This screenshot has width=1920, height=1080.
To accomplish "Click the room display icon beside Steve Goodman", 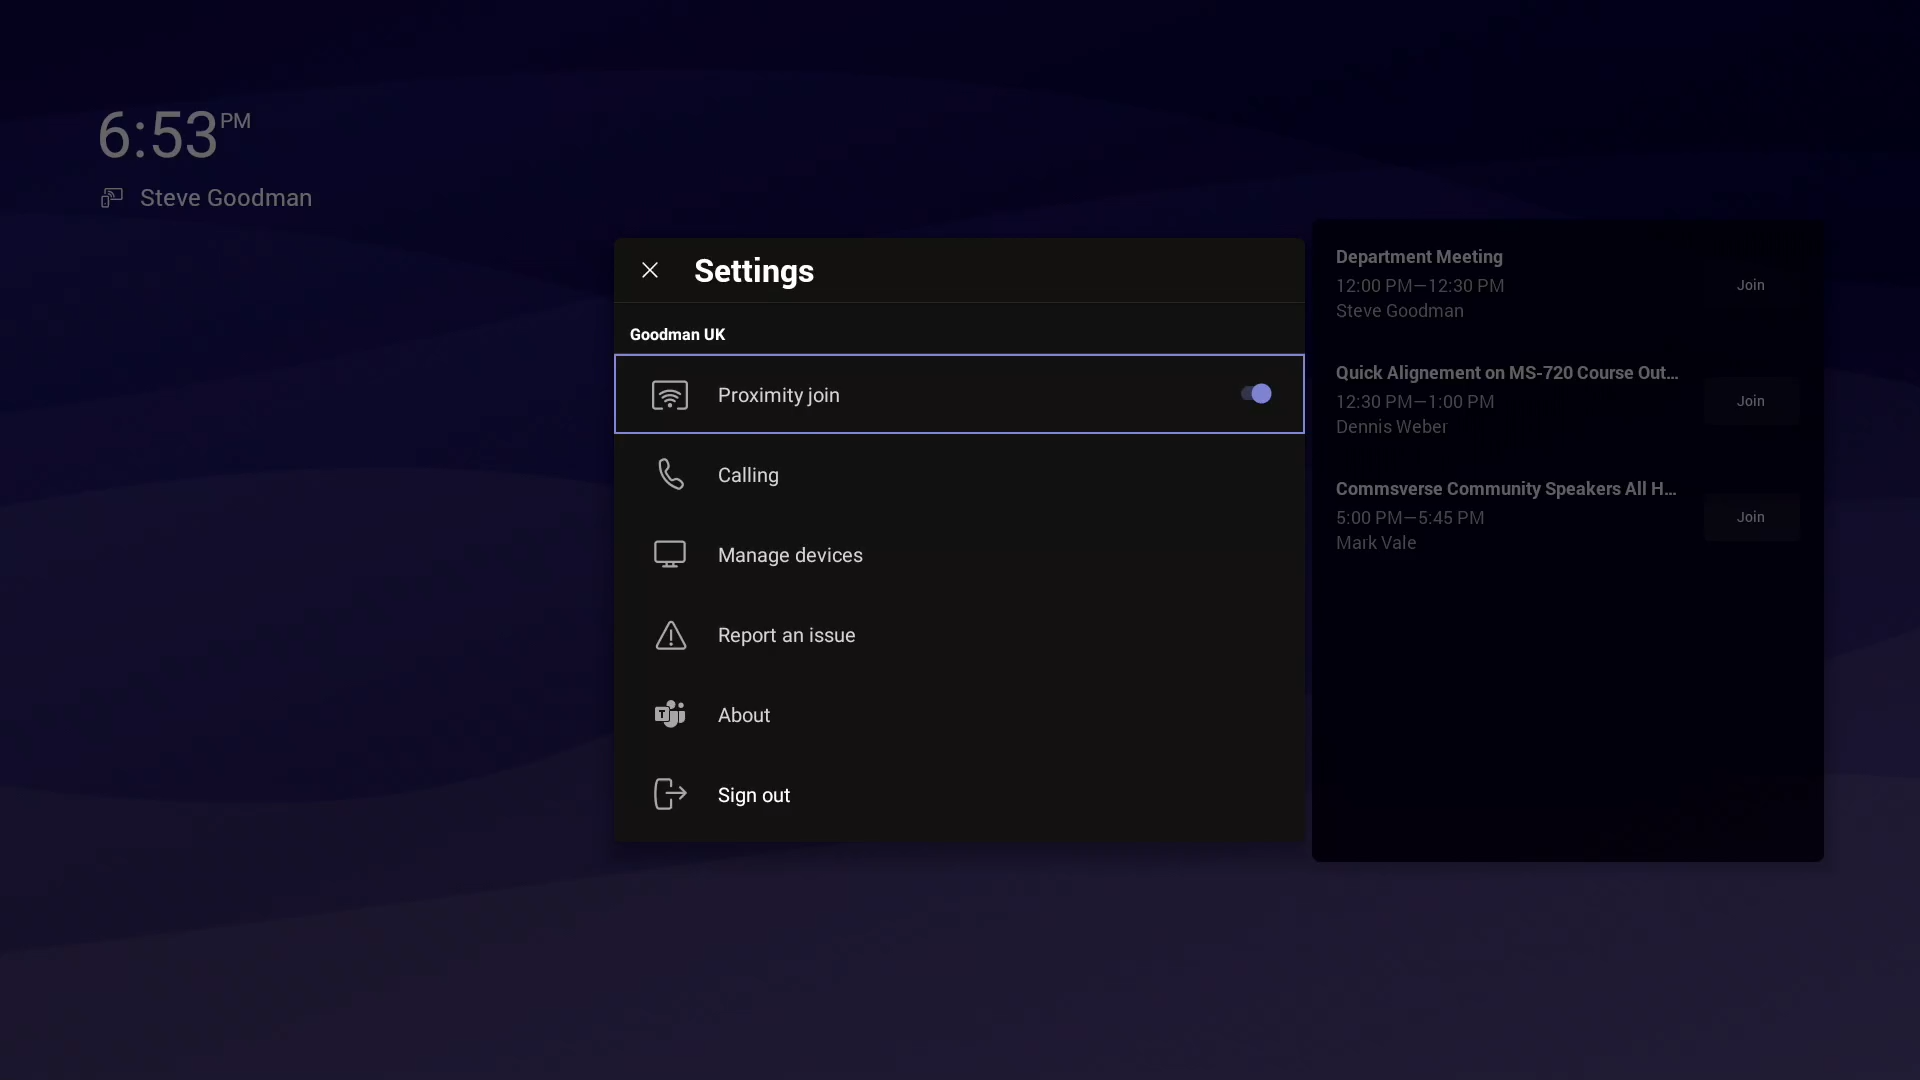I will coord(112,197).
